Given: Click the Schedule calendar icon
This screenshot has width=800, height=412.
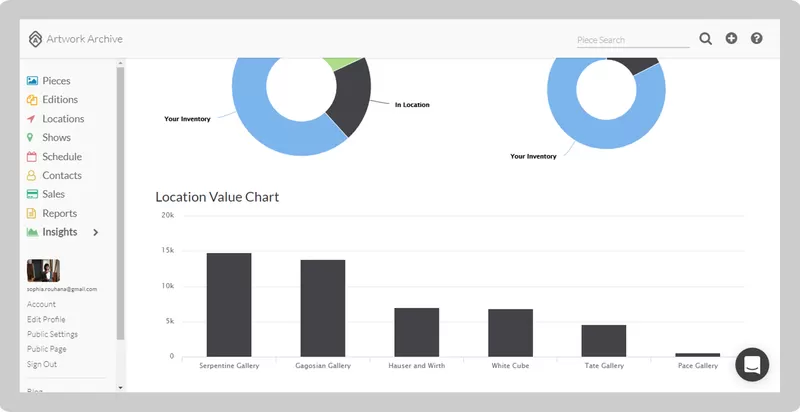Looking at the screenshot, I should [x=32, y=157].
